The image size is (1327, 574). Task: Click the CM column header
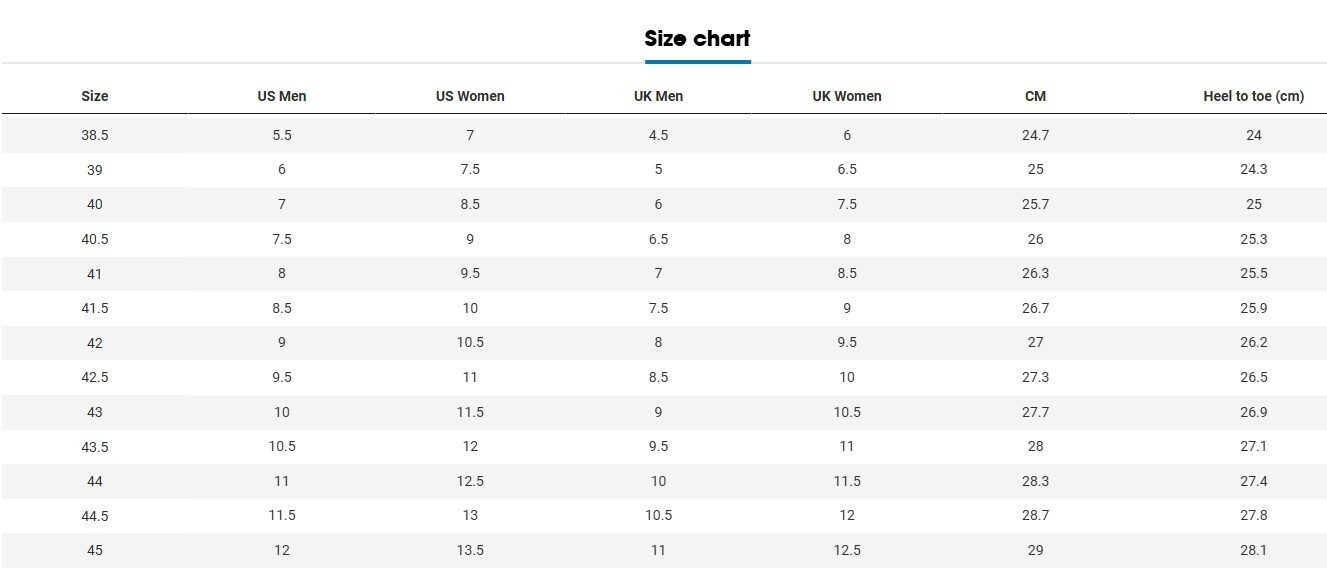[x=1035, y=97]
